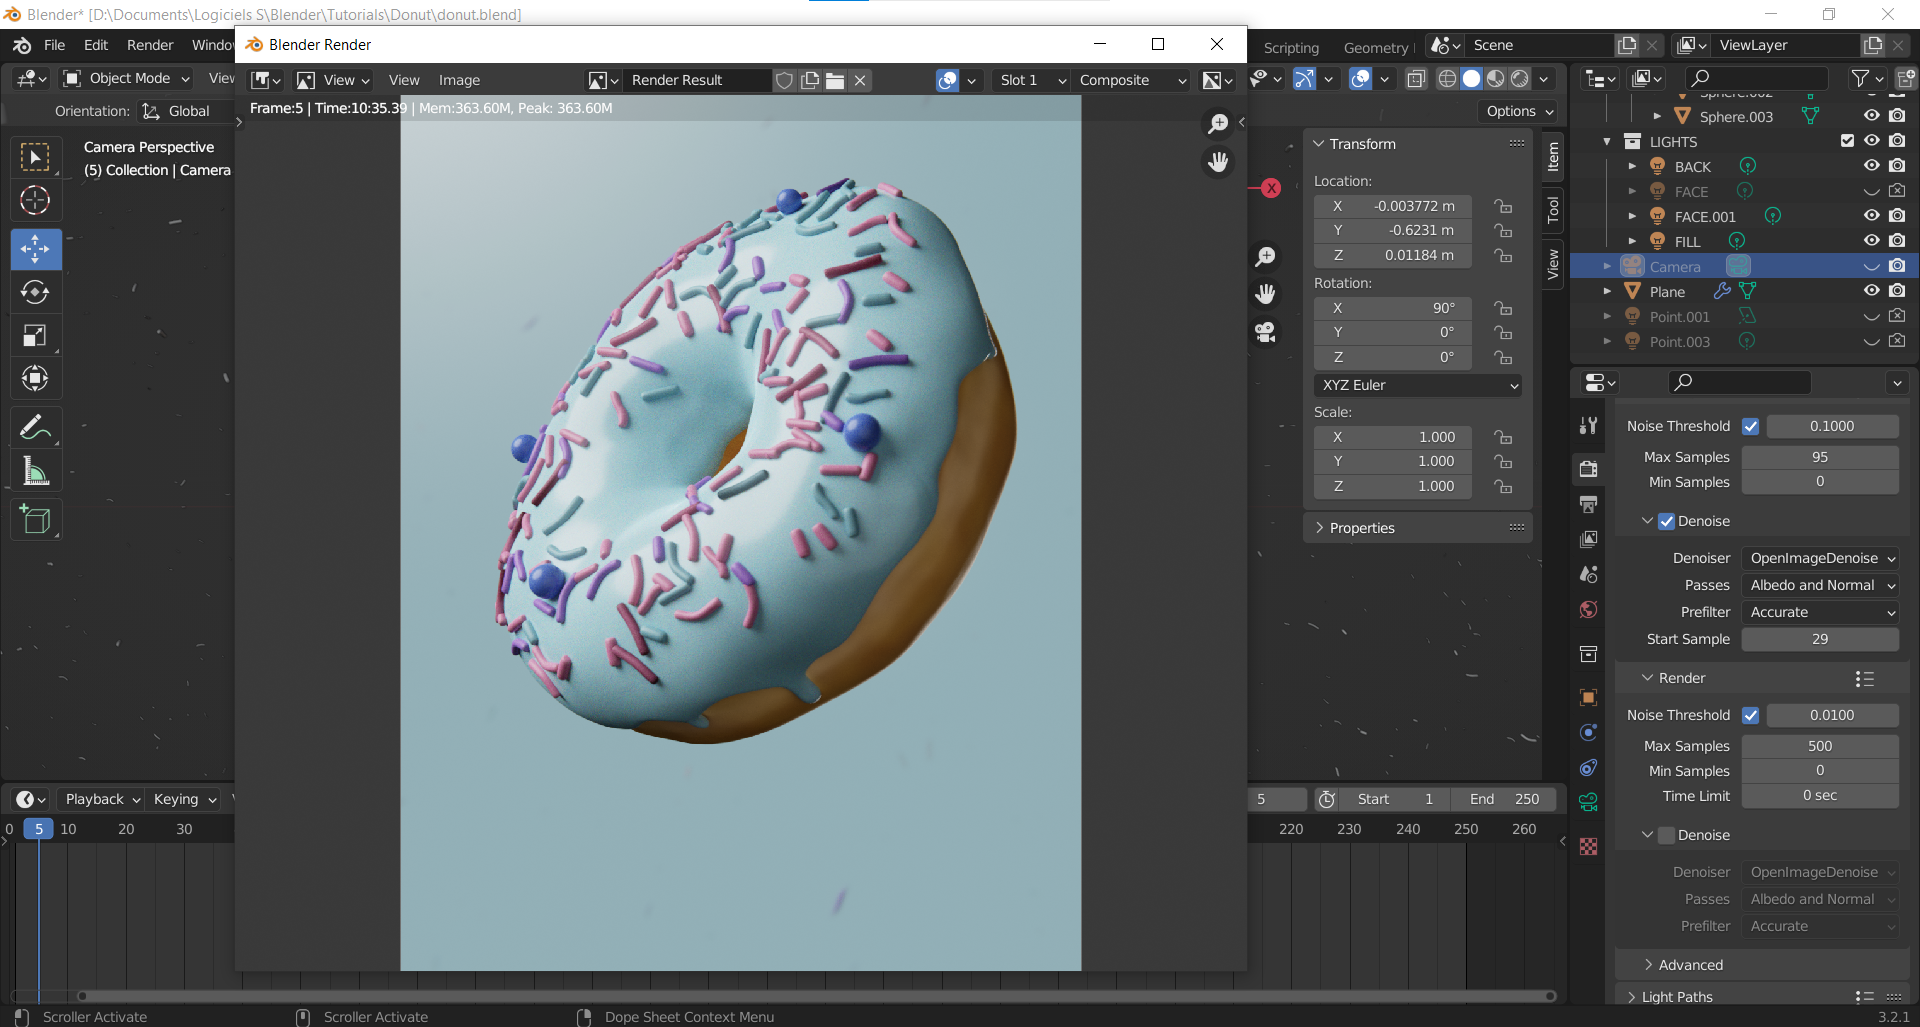Viewport: 1920px width, 1027px height.
Task: Open the Object Mode dropdown
Action: click(126, 78)
